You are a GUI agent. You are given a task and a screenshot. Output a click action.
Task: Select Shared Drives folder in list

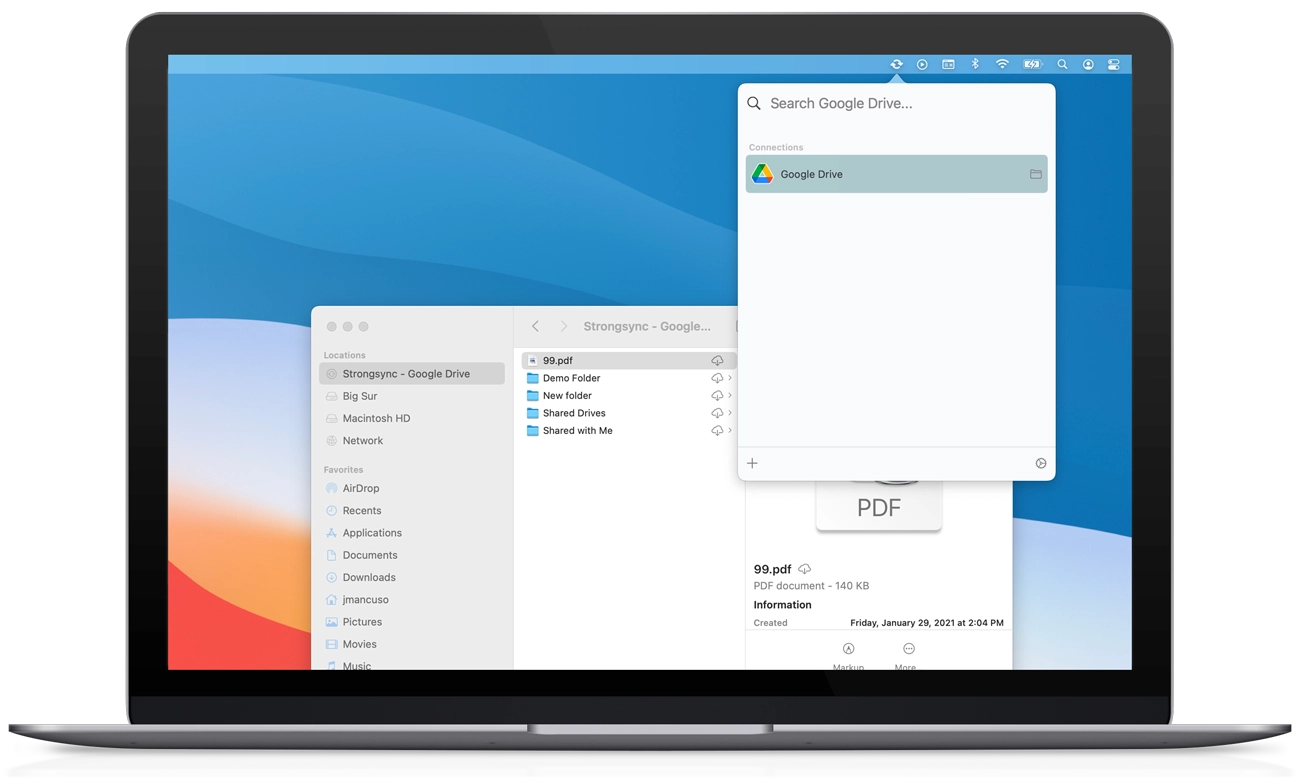pyautogui.click(x=628, y=413)
